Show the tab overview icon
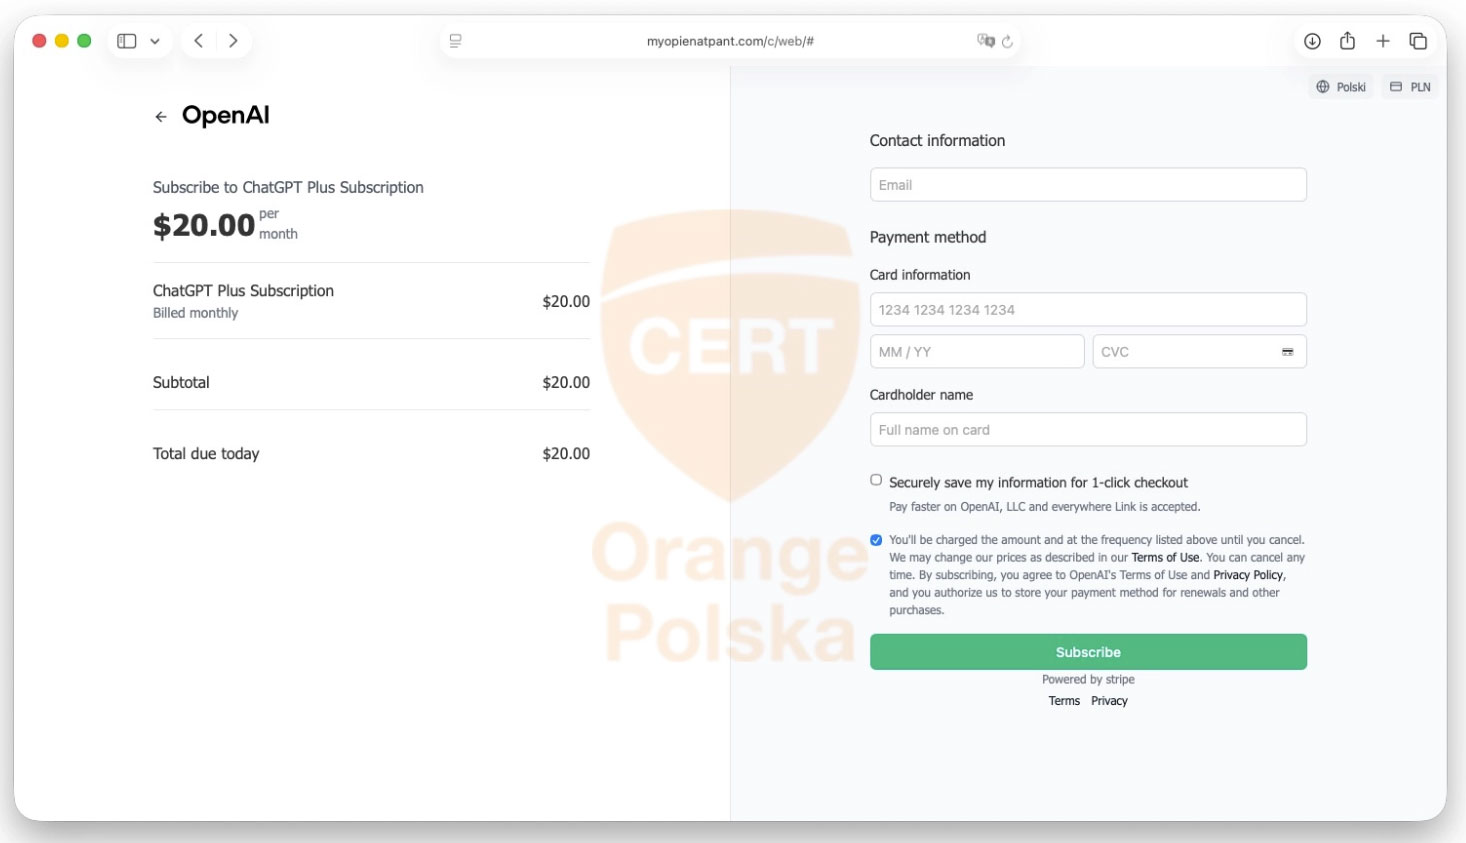 pyautogui.click(x=1418, y=41)
